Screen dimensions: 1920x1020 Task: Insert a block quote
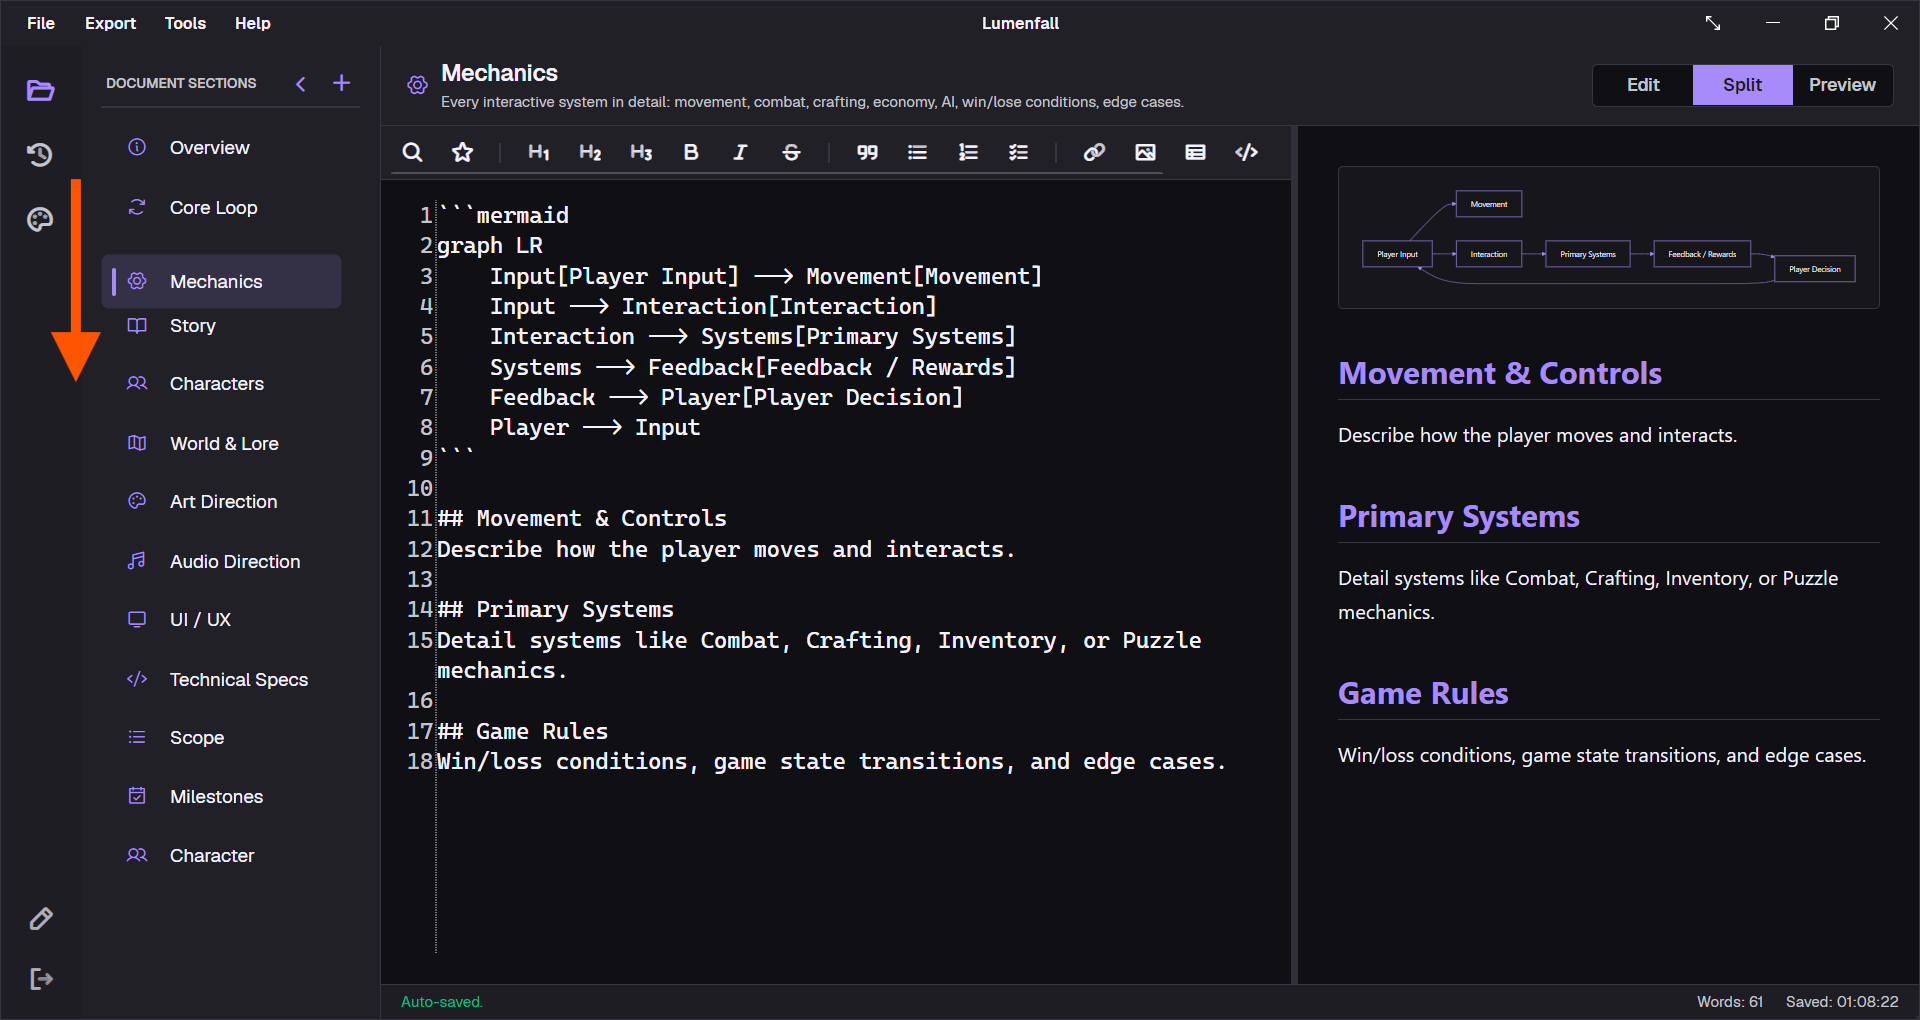tap(867, 152)
